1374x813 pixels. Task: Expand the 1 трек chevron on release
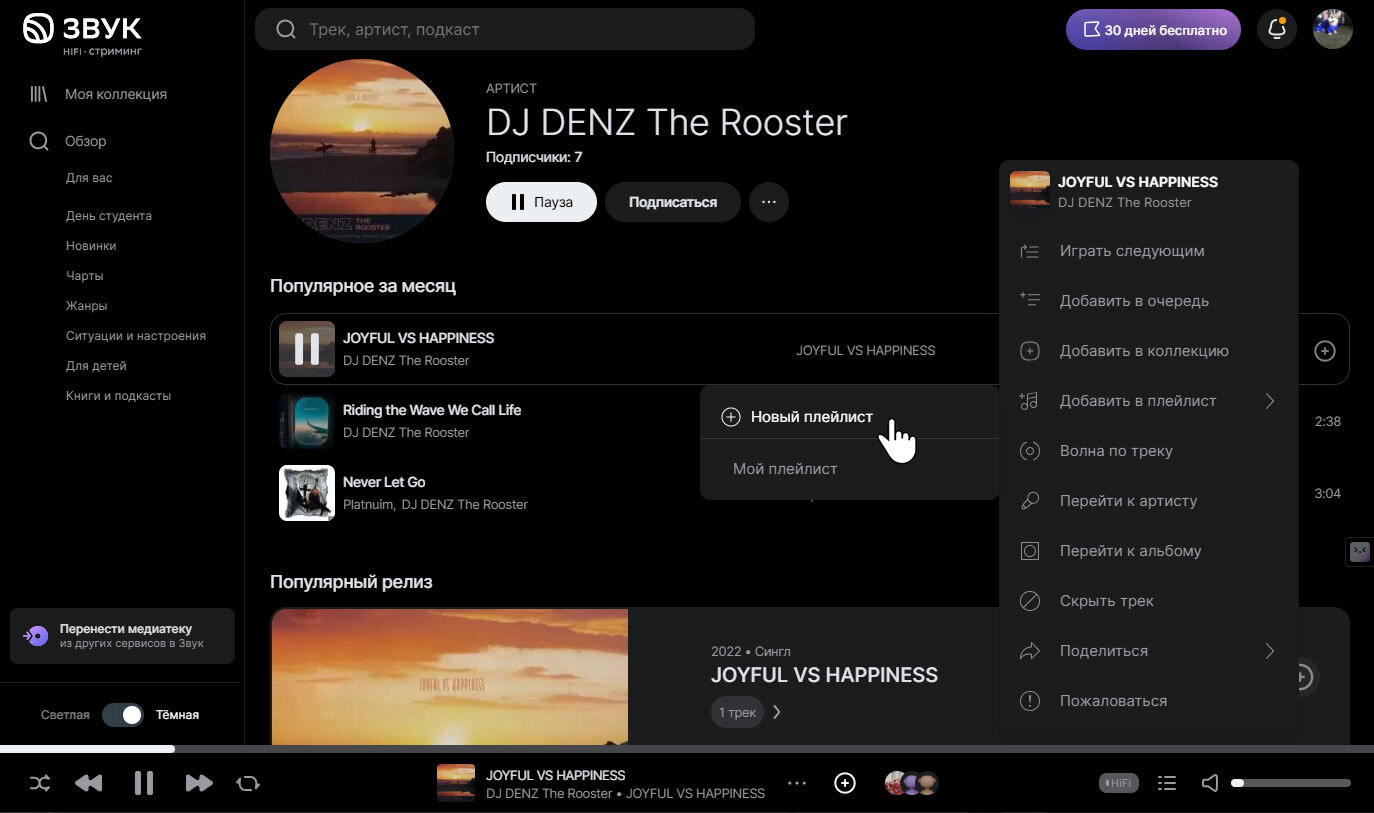tap(777, 713)
